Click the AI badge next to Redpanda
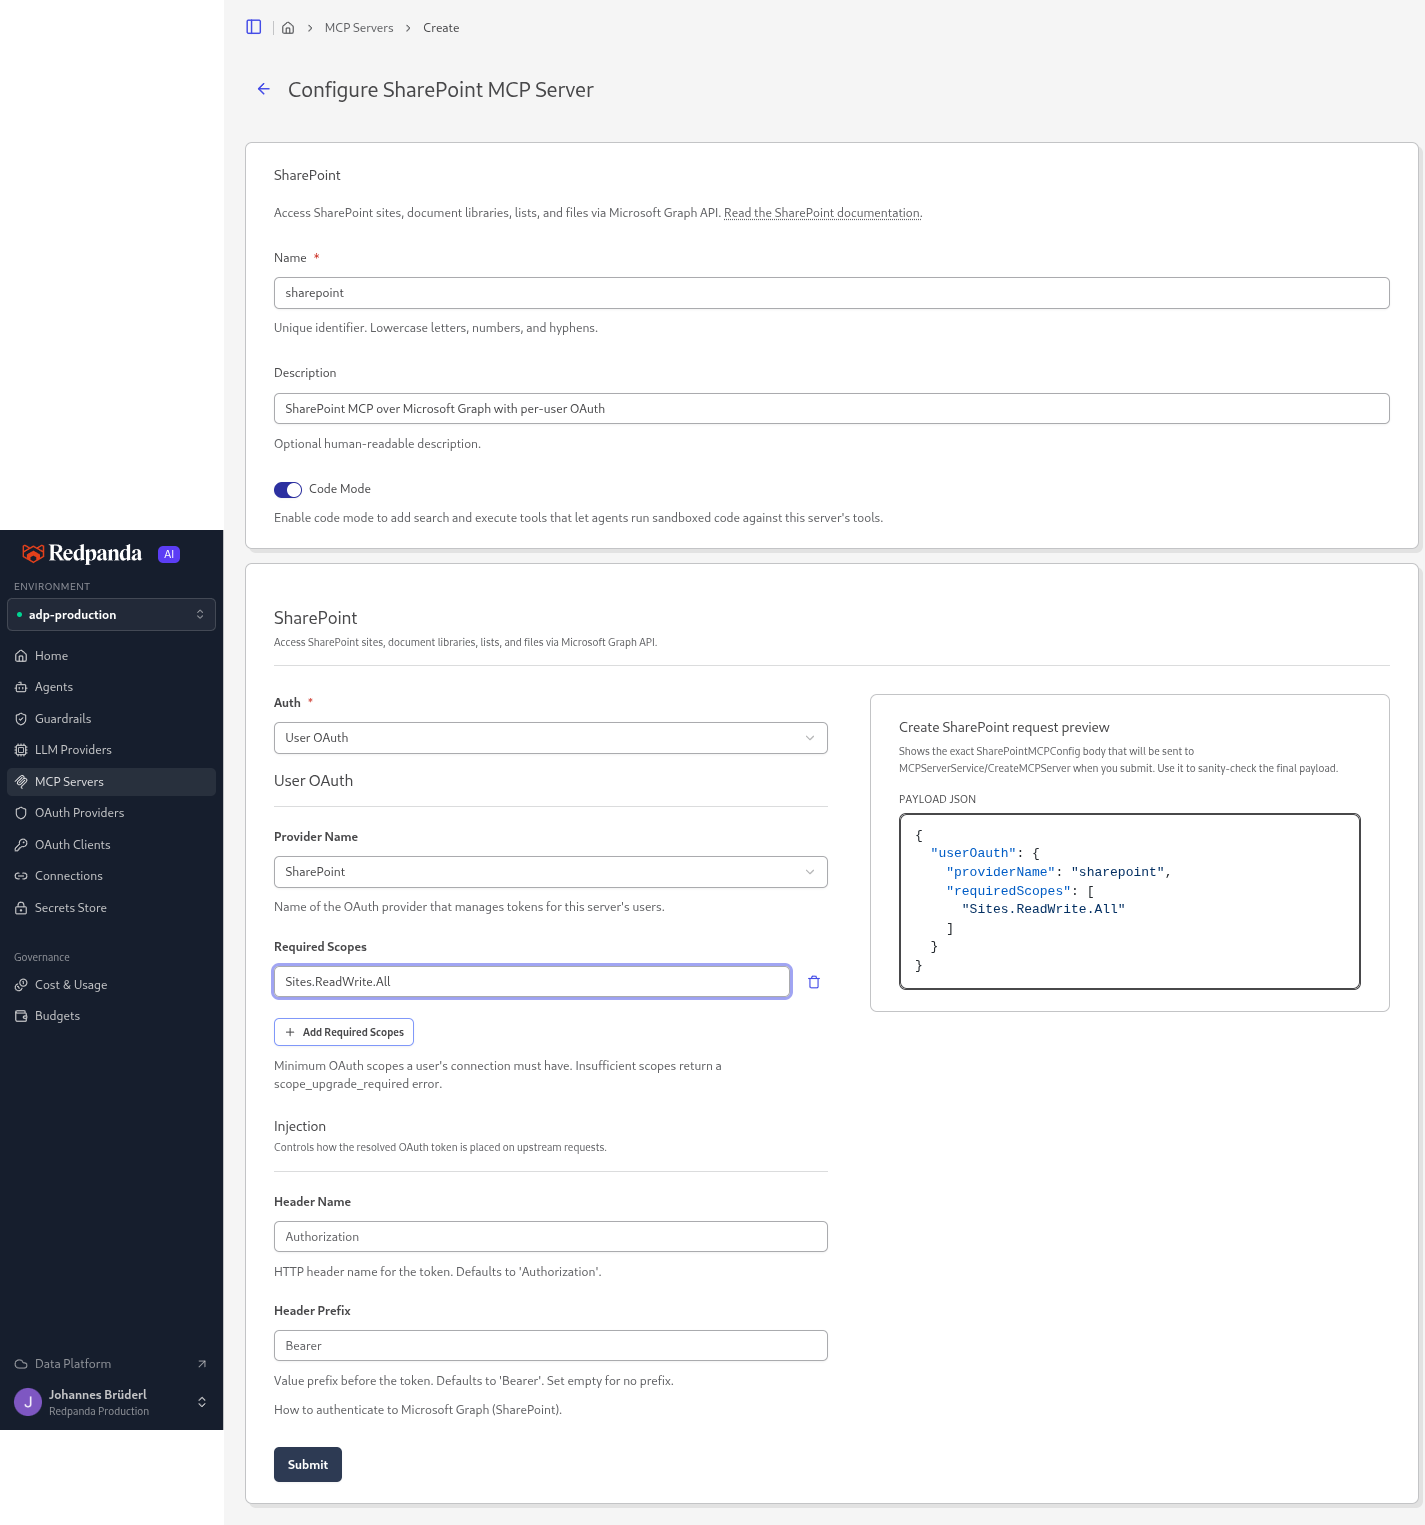The width and height of the screenshot is (1425, 1525). click(x=169, y=554)
